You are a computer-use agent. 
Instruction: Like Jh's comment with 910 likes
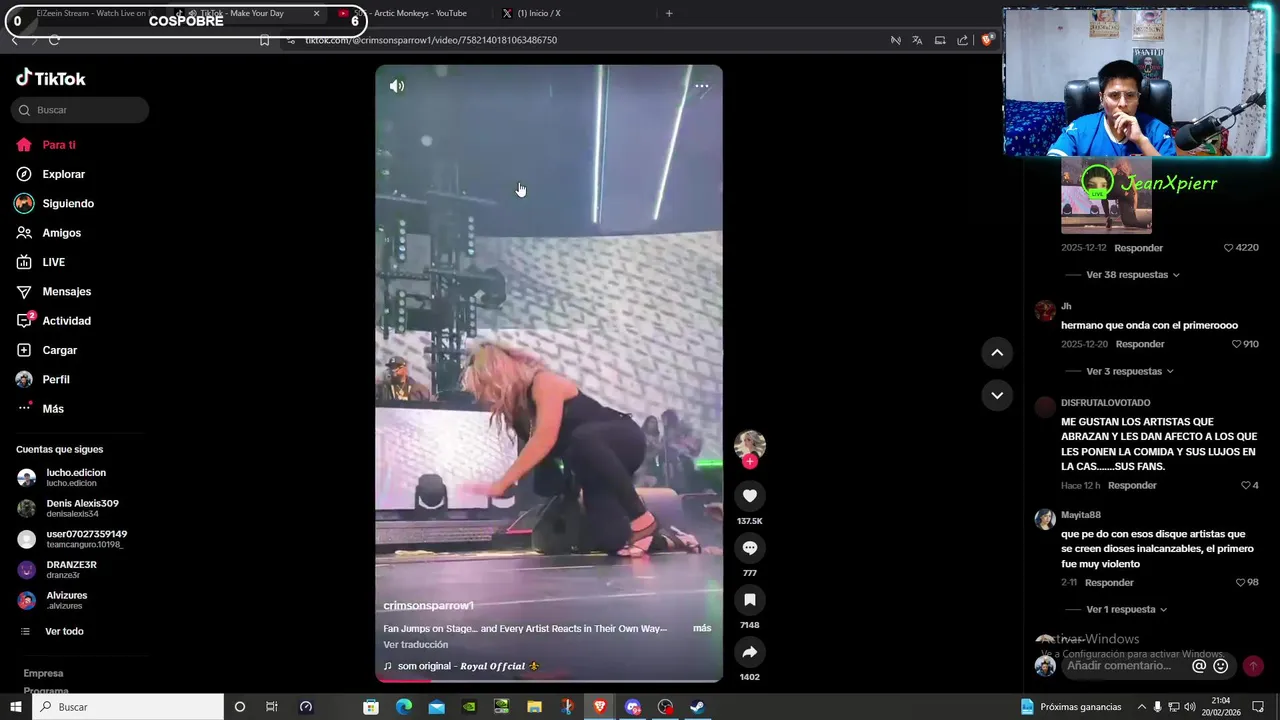1236,344
